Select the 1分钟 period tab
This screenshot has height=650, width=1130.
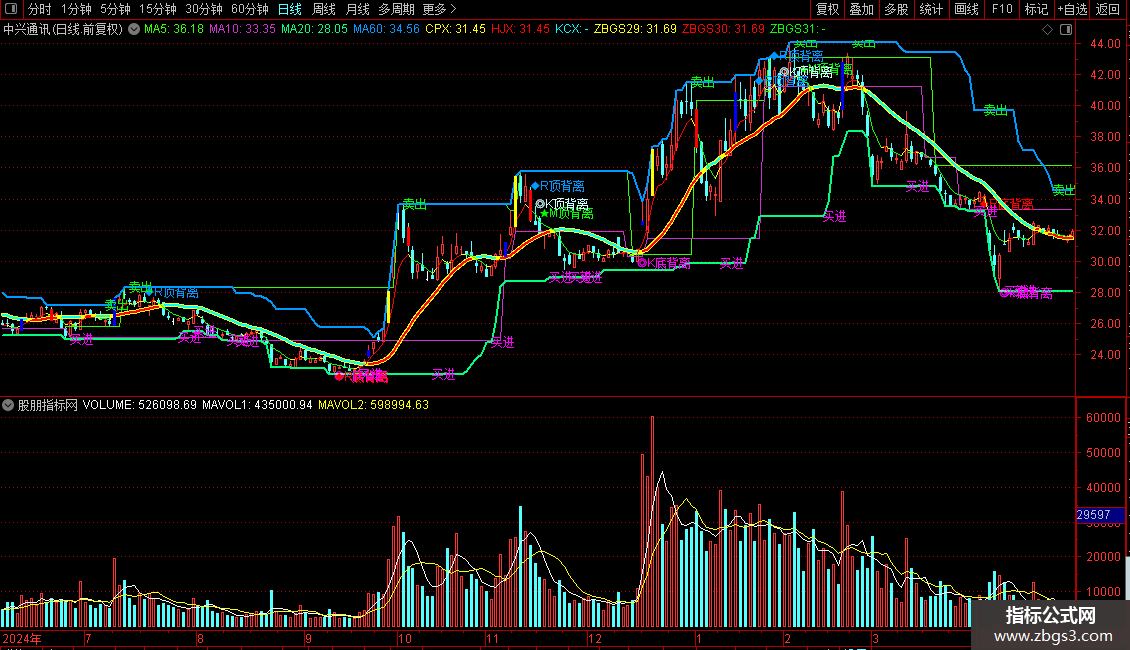coord(76,9)
